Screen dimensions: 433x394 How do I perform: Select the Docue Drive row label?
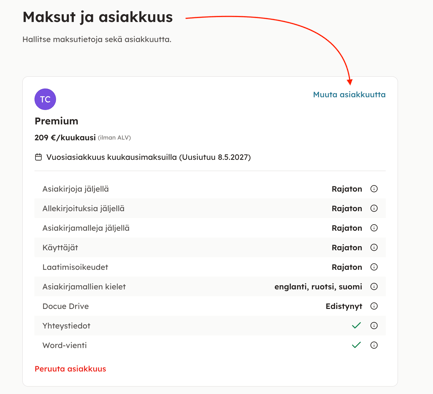click(x=66, y=306)
